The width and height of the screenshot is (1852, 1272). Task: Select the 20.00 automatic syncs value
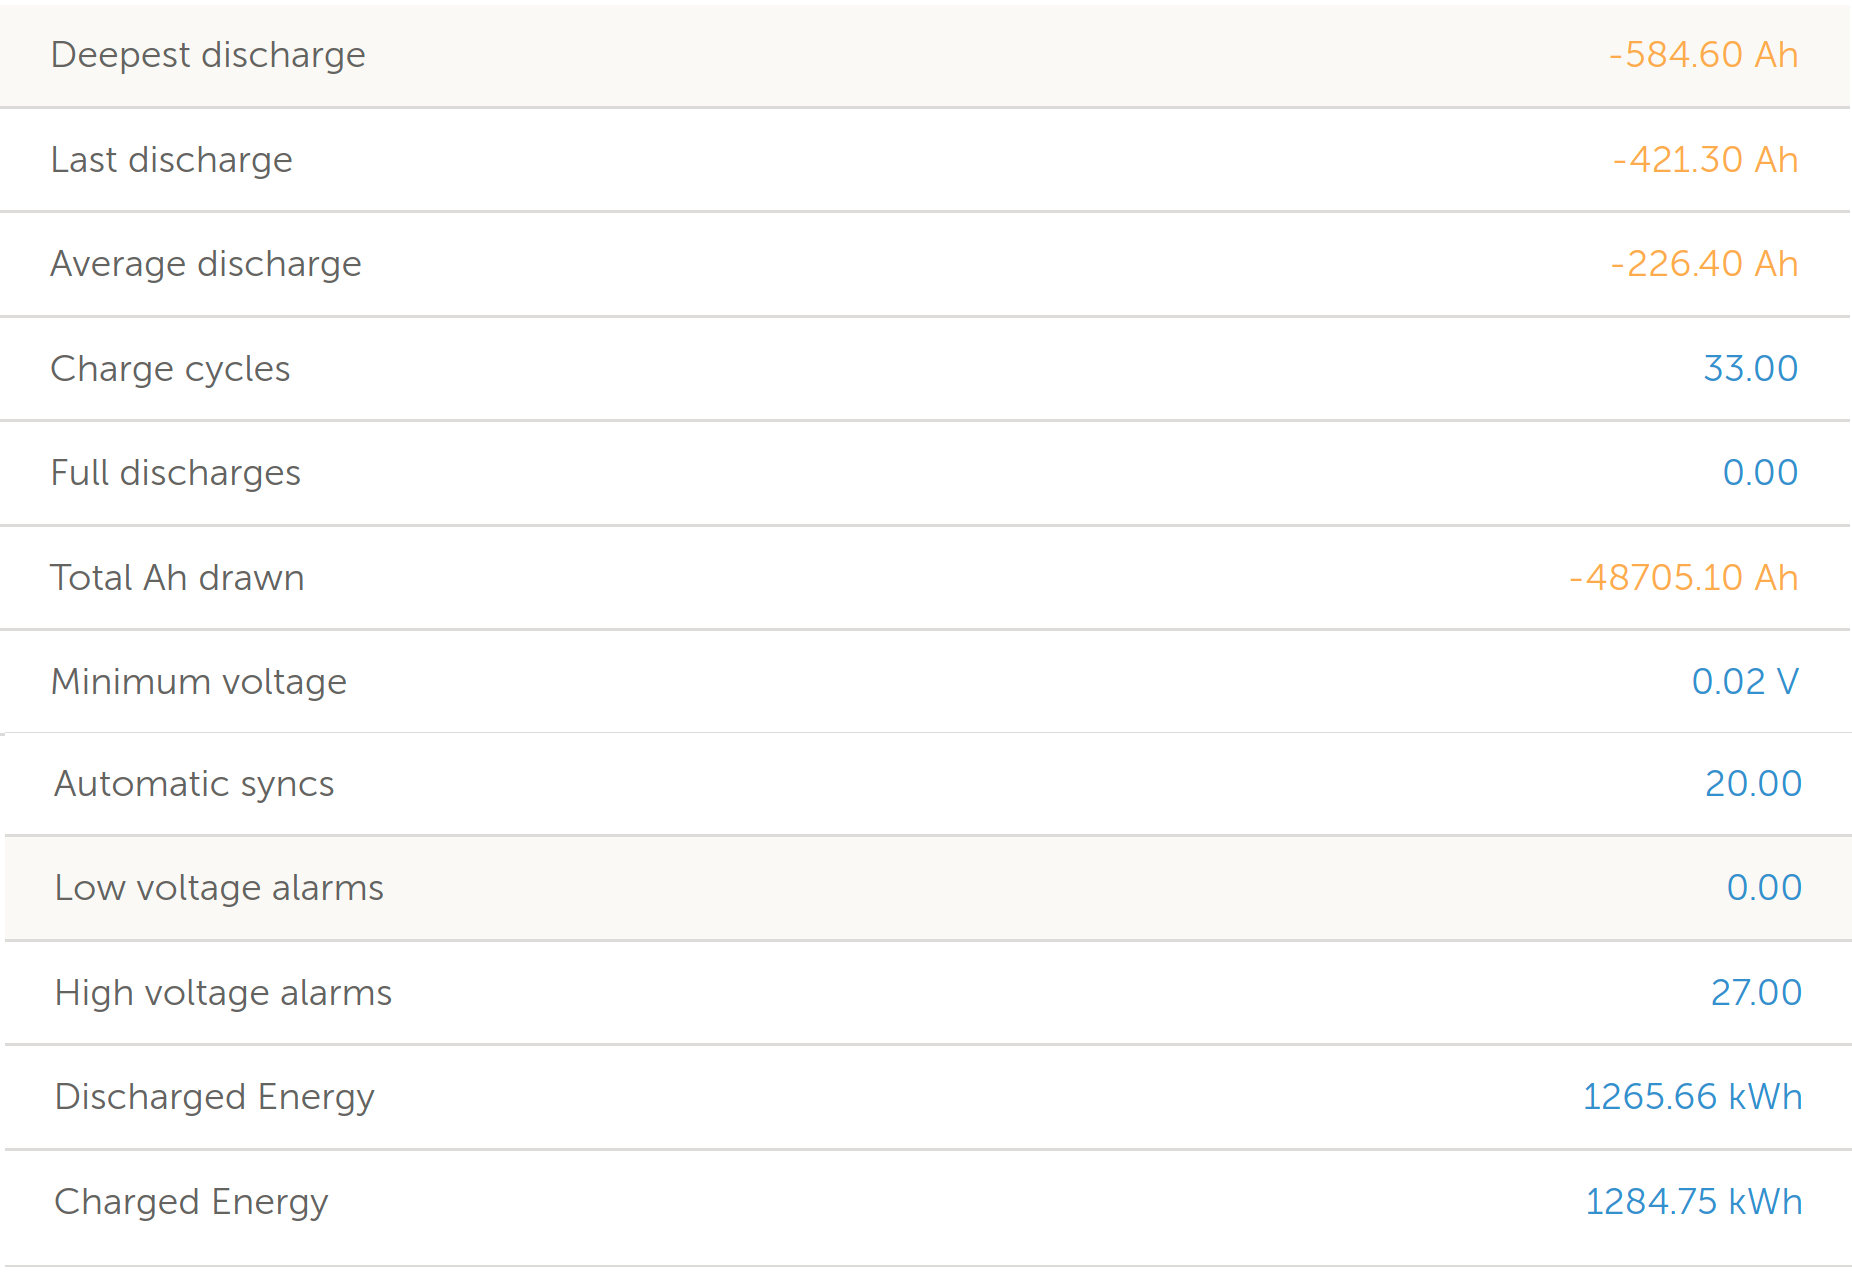tap(1753, 784)
